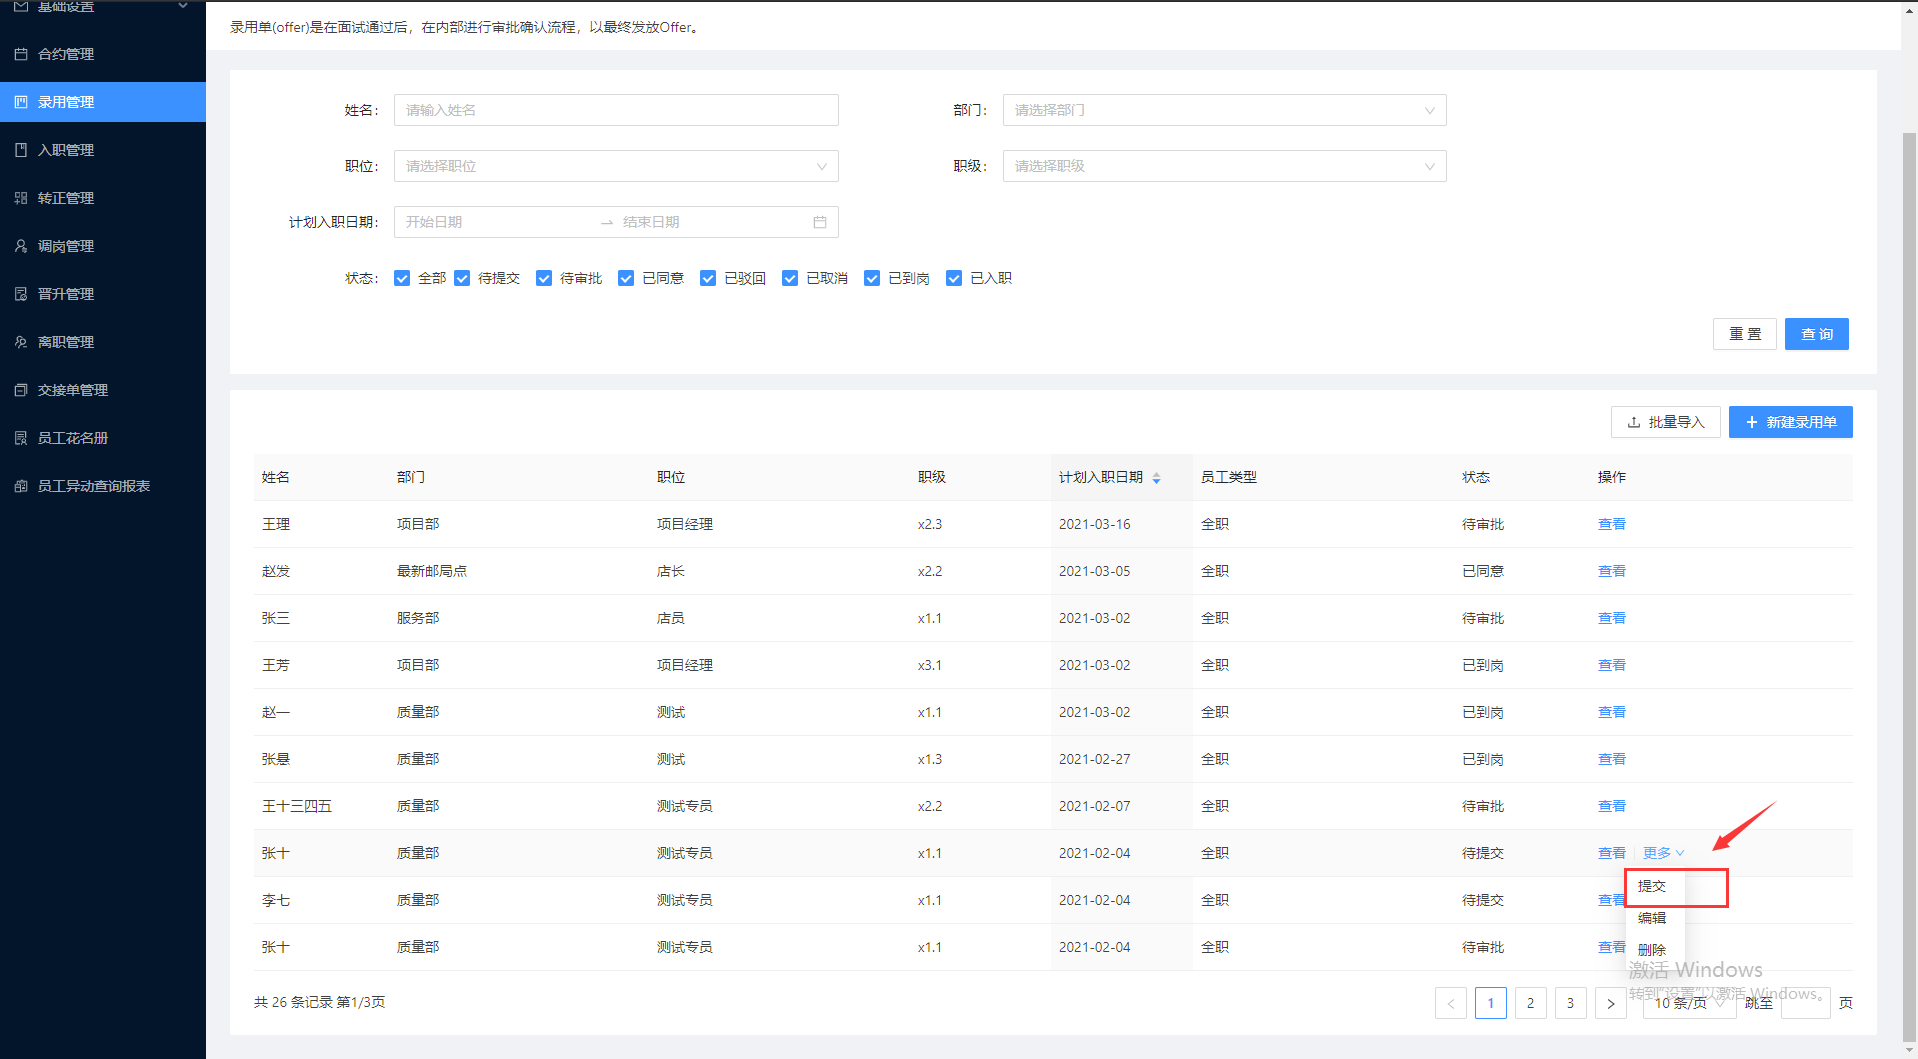The image size is (1918, 1059).
Task: Open the 10 条/页 page size dropdown
Action: [1690, 1003]
